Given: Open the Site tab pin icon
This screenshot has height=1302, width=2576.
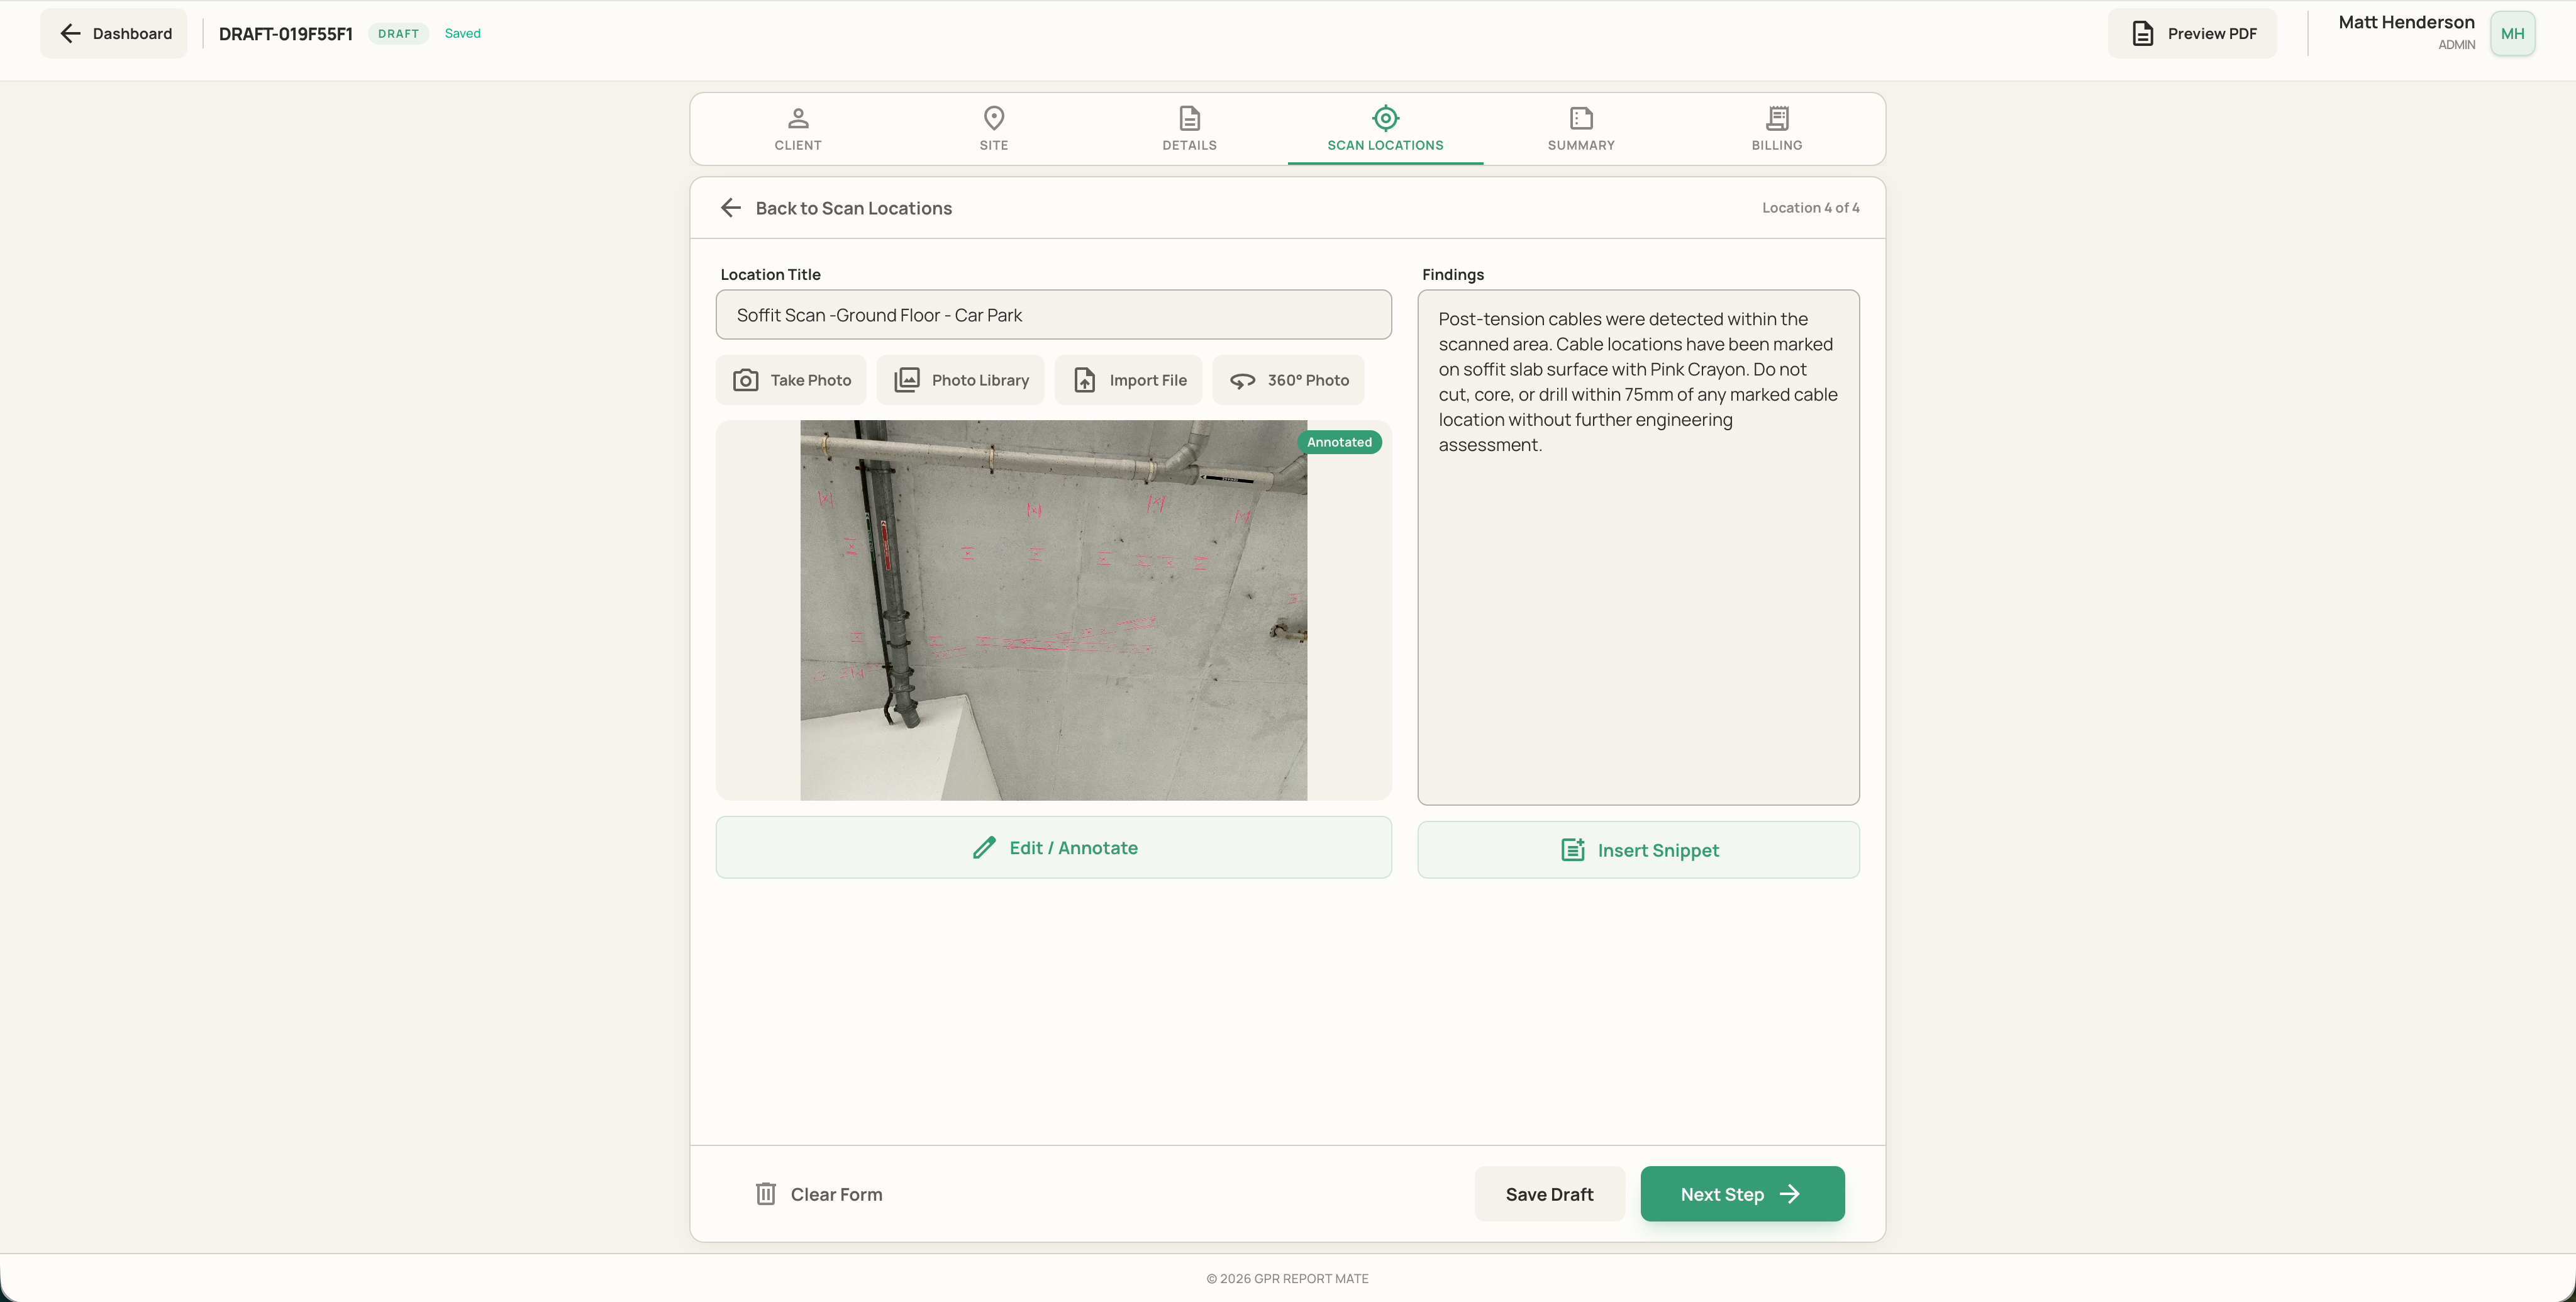Looking at the screenshot, I should 994,118.
